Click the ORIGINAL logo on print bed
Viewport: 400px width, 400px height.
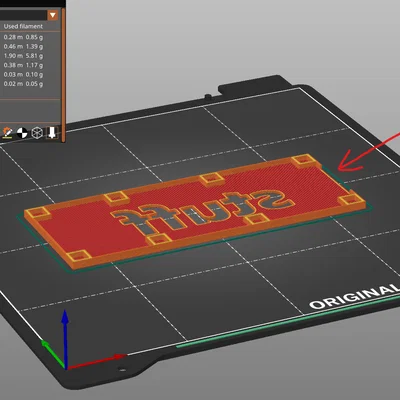click(x=355, y=296)
